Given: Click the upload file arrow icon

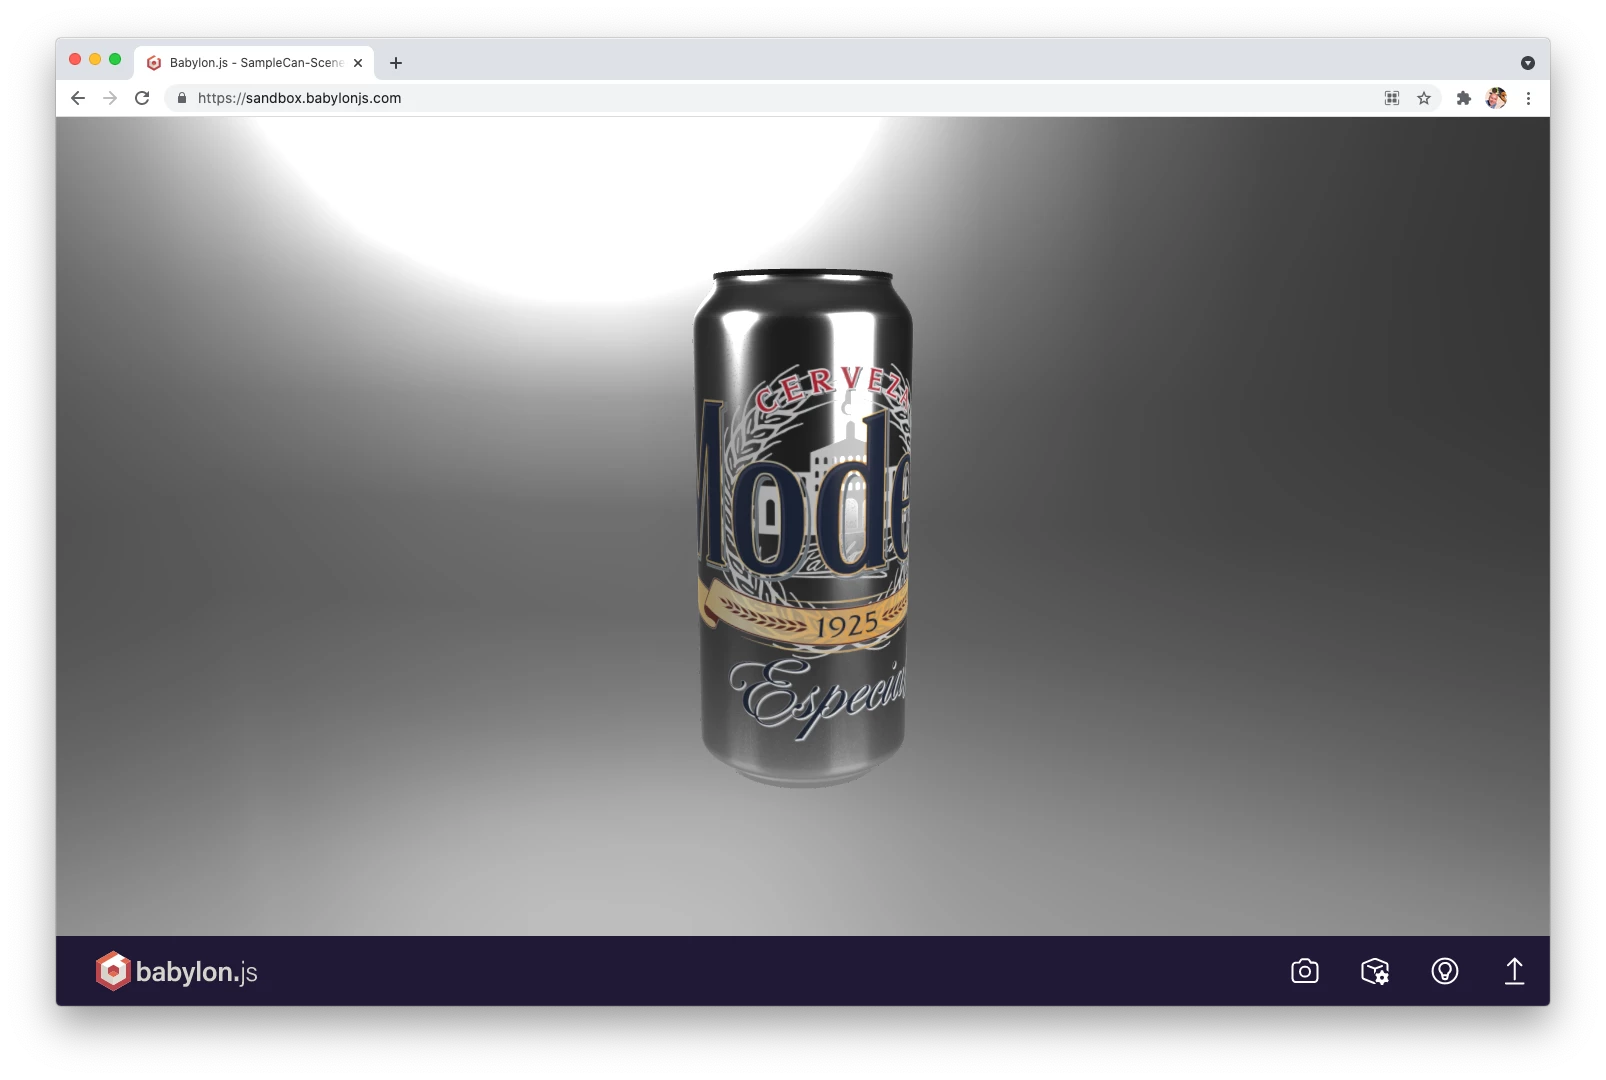Looking at the screenshot, I should (1514, 971).
